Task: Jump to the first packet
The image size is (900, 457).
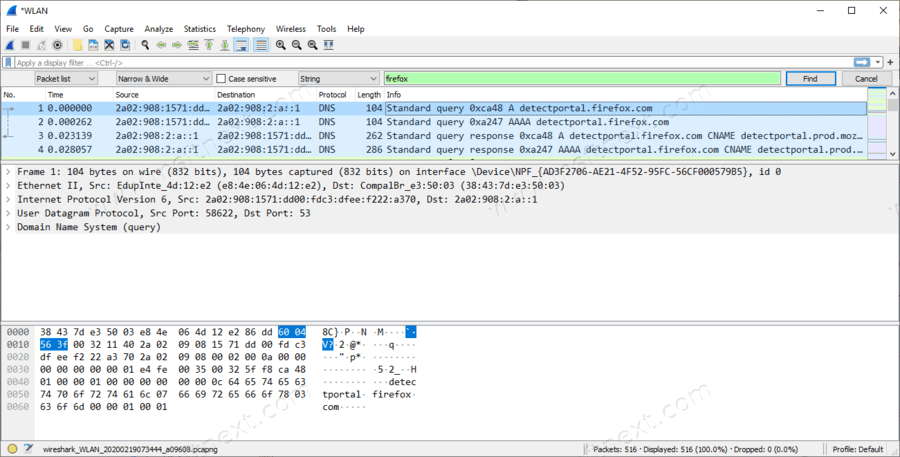Action: [209, 45]
